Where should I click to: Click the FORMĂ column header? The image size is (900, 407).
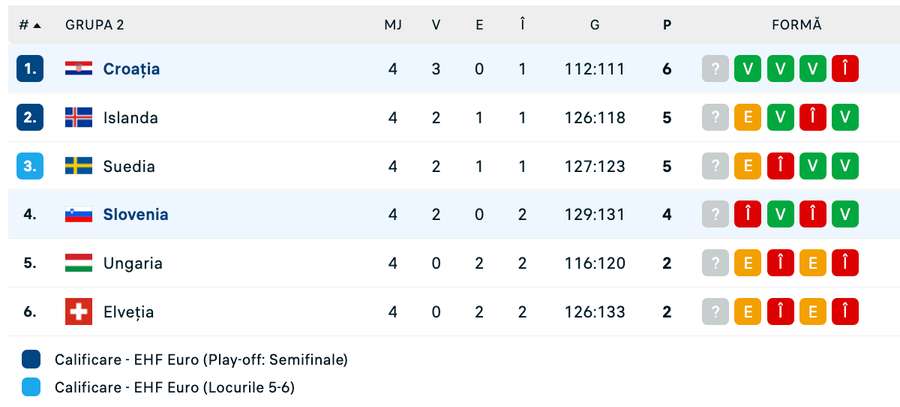pos(796,25)
